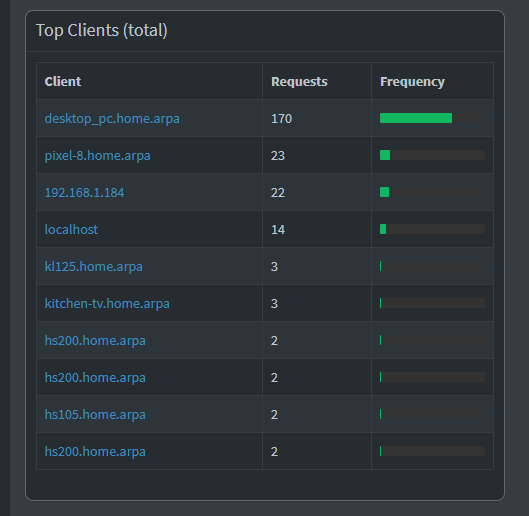Click the Top Clients (total) panel title
The image size is (529, 516).
pos(102,30)
